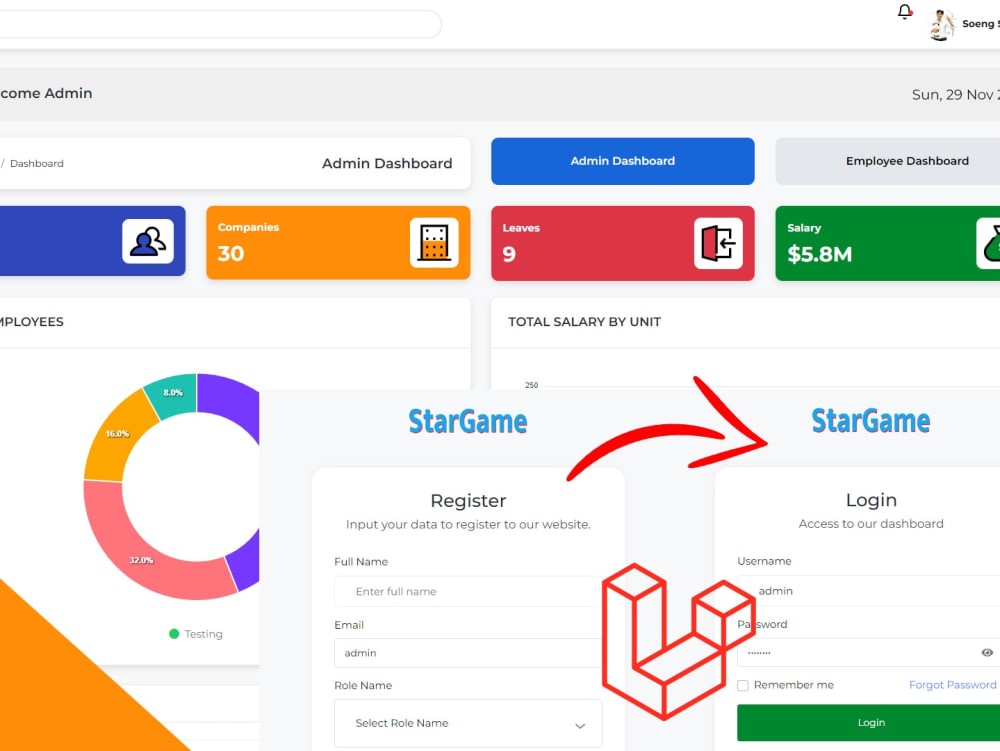
Task: Toggle password visibility eye icon
Action: (x=987, y=652)
